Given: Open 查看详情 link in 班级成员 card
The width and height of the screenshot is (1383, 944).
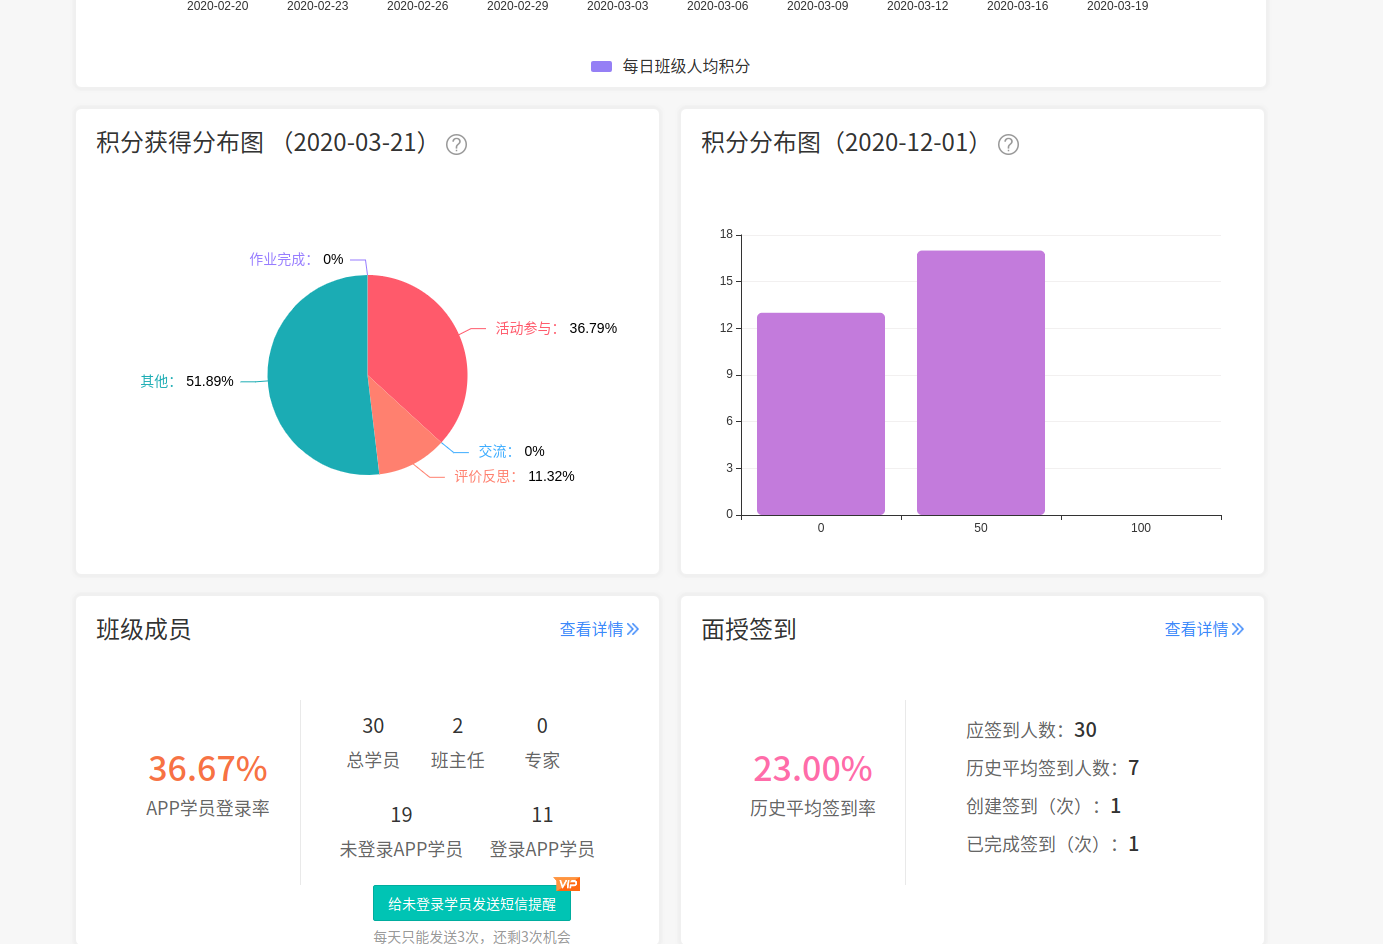Looking at the screenshot, I should (x=599, y=629).
